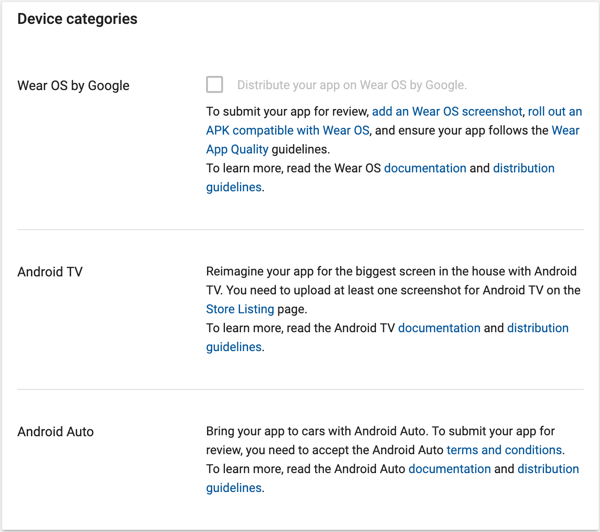Open the Android Auto documentation link
The width and height of the screenshot is (600, 532).
tap(450, 469)
